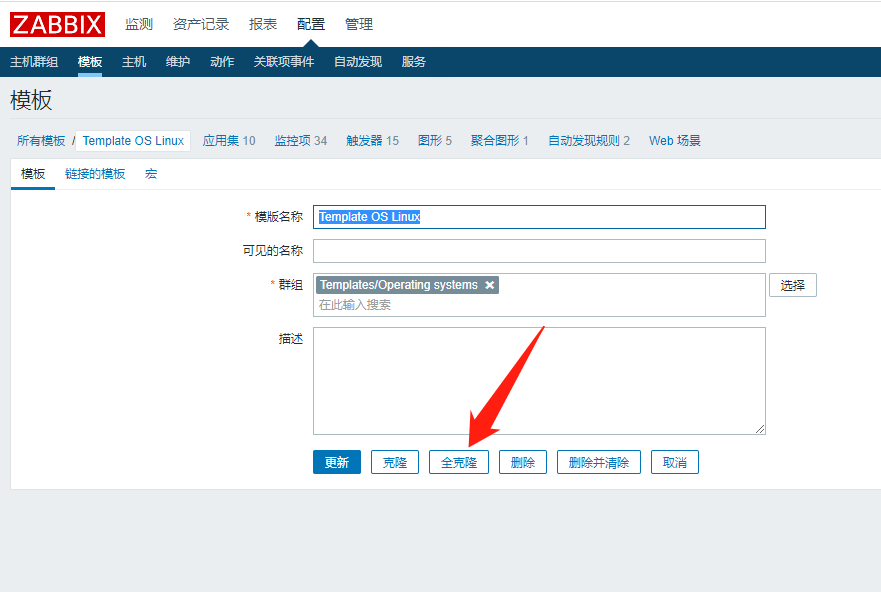Image resolution: width=881 pixels, height=592 pixels.
Task: Click the 克隆 button
Action: tap(394, 462)
